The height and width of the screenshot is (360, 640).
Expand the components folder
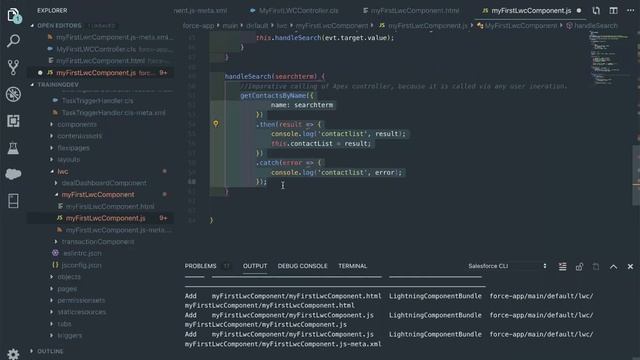77,124
